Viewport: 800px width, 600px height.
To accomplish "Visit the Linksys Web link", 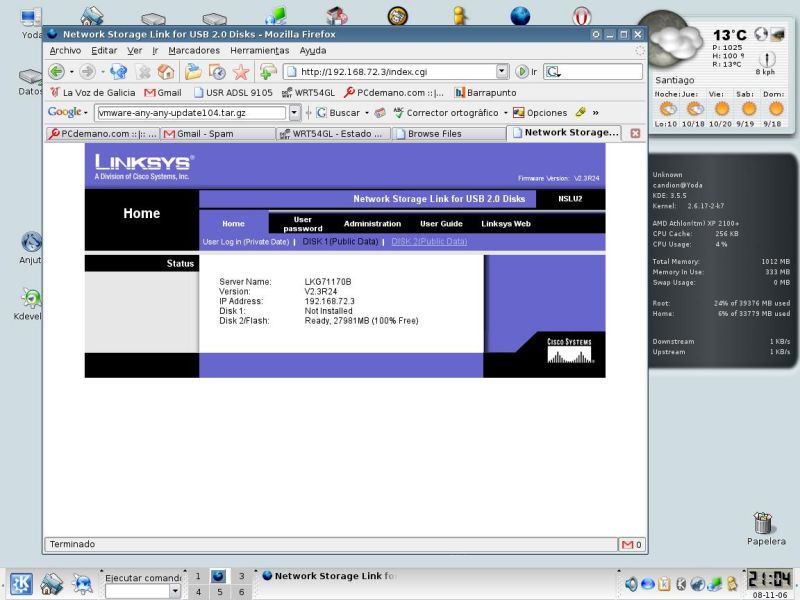I will [x=506, y=223].
